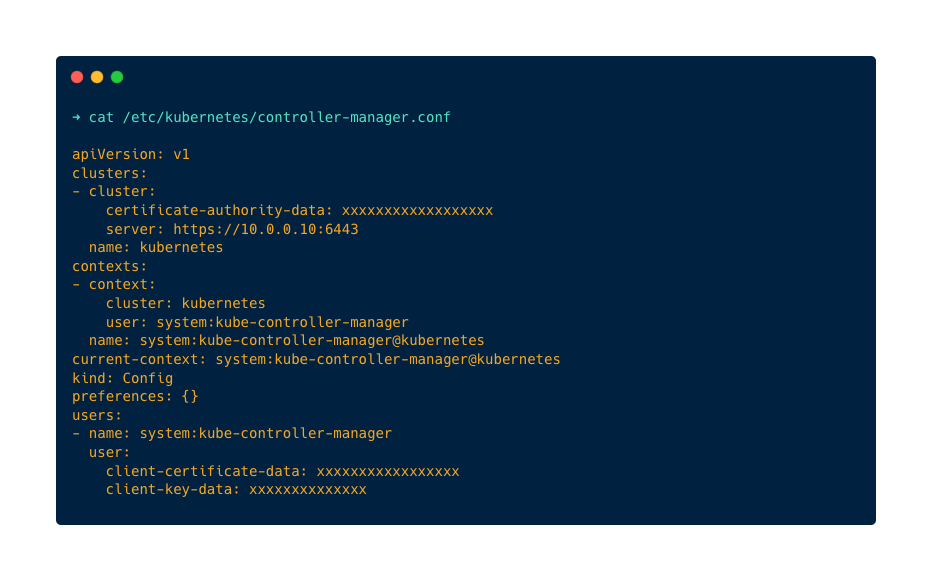
Task: Open the https://10.0.0.10:6443 server URL
Action: click(x=266, y=229)
